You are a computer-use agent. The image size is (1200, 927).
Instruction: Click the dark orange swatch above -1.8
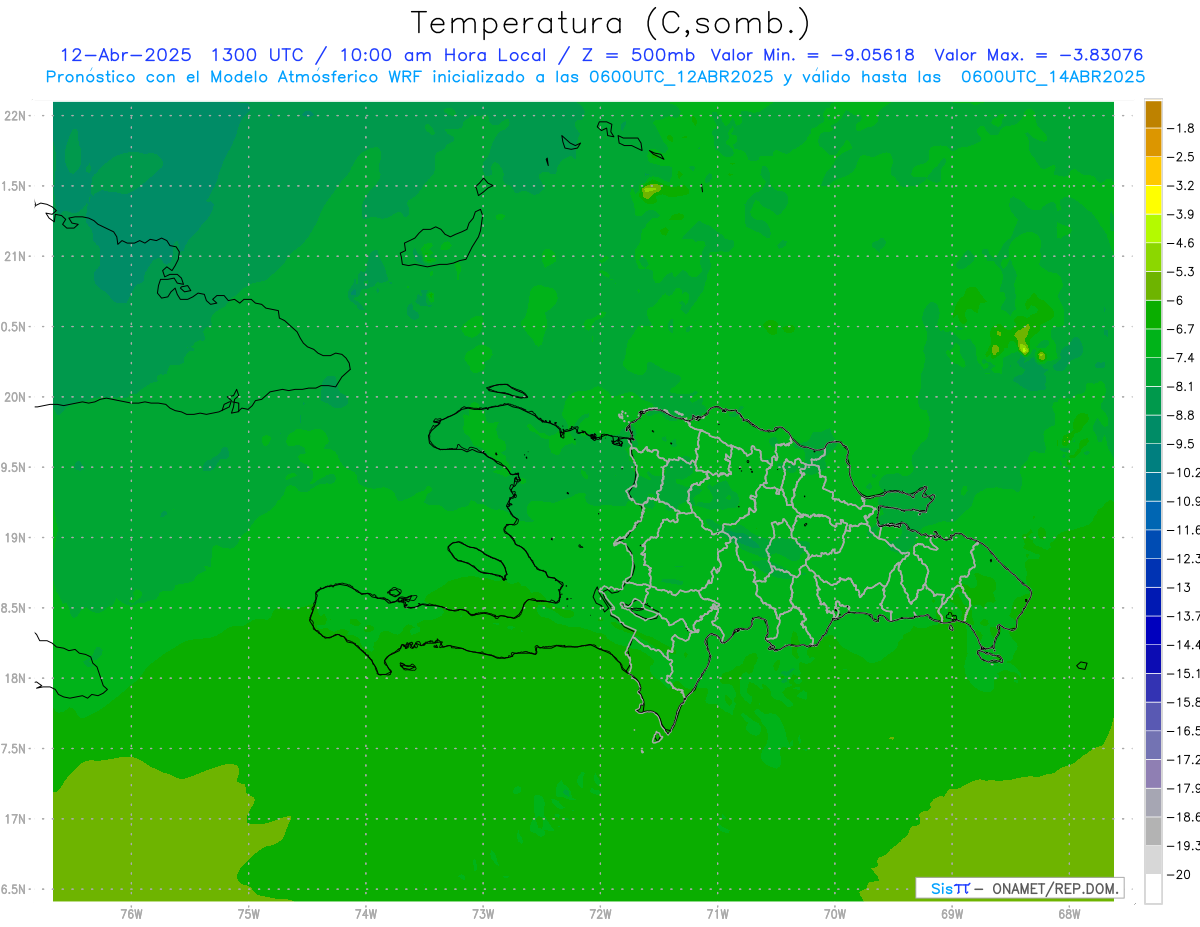point(1153,114)
